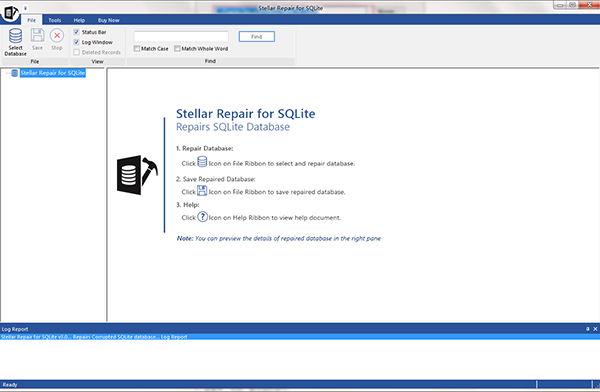Click the Stellar application logo button
The width and height of the screenshot is (600, 392).
(x=10, y=13)
